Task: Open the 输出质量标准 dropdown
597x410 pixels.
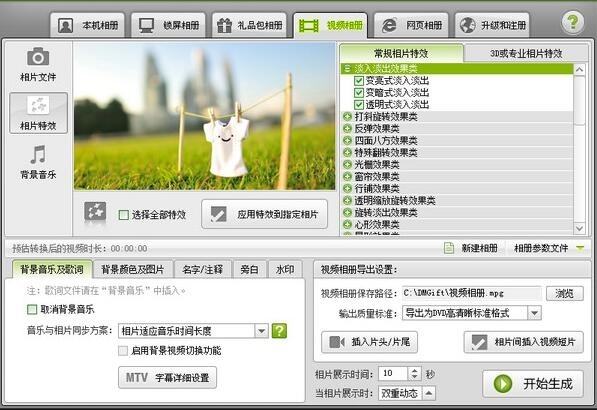Action: [x=534, y=313]
